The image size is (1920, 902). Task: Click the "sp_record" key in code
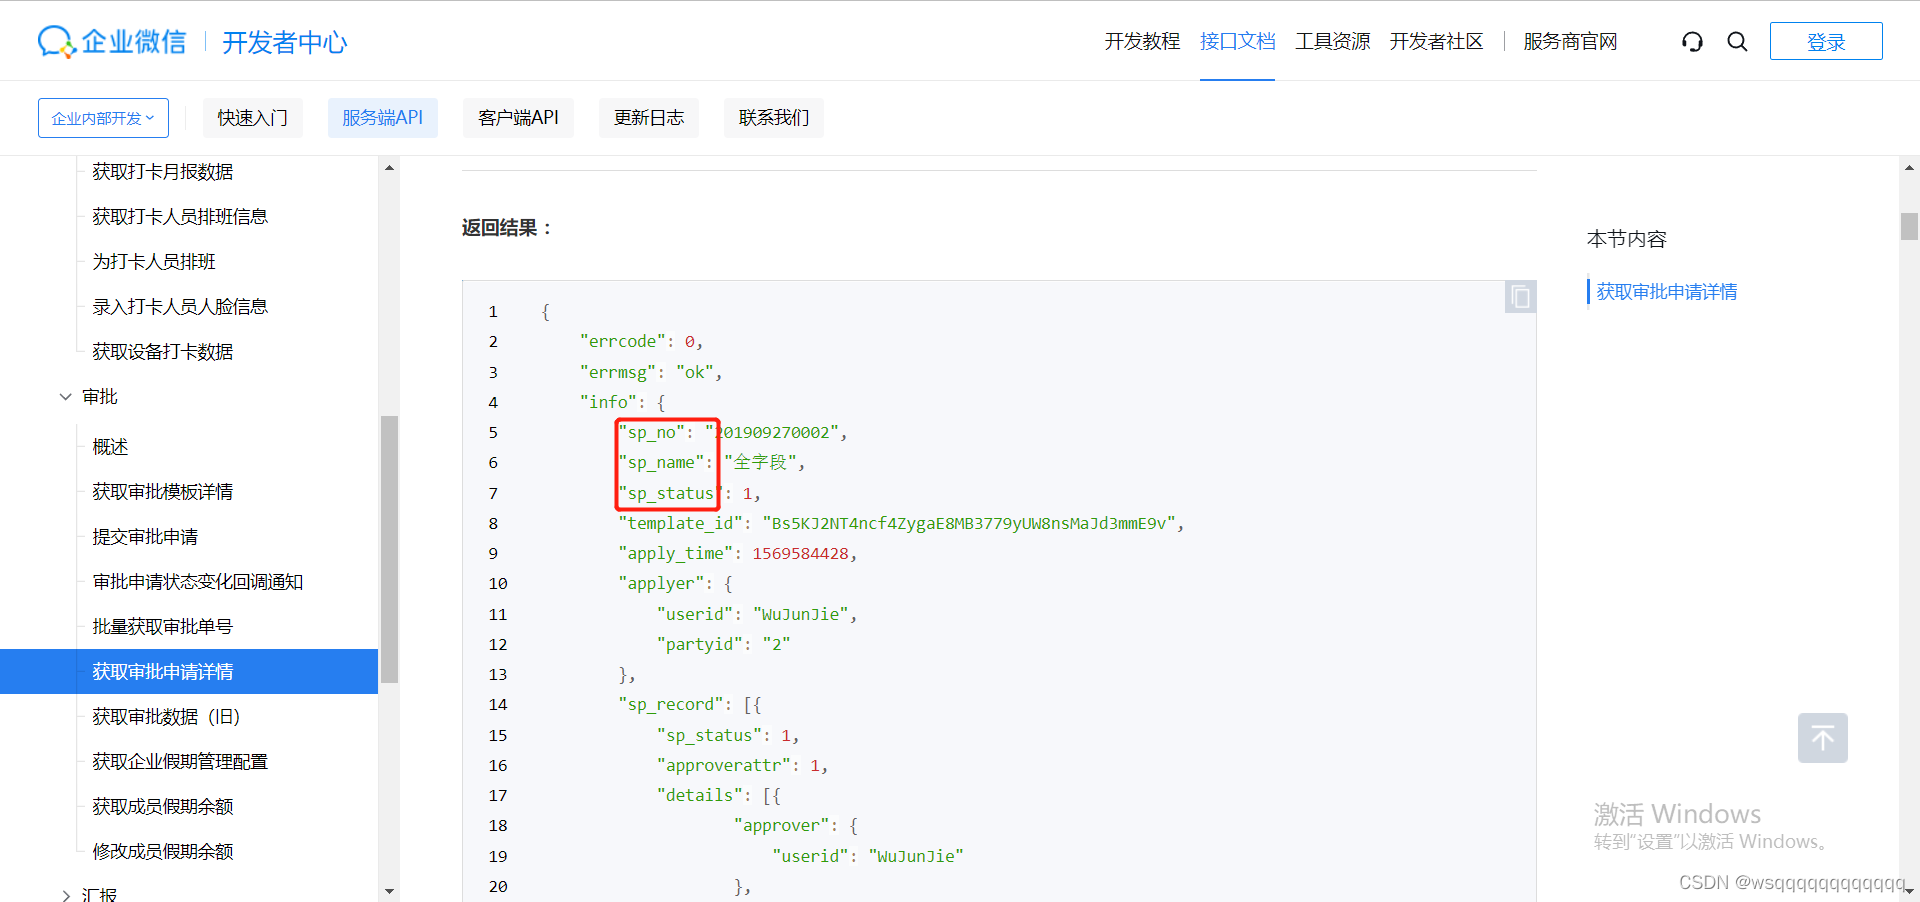point(670,705)
